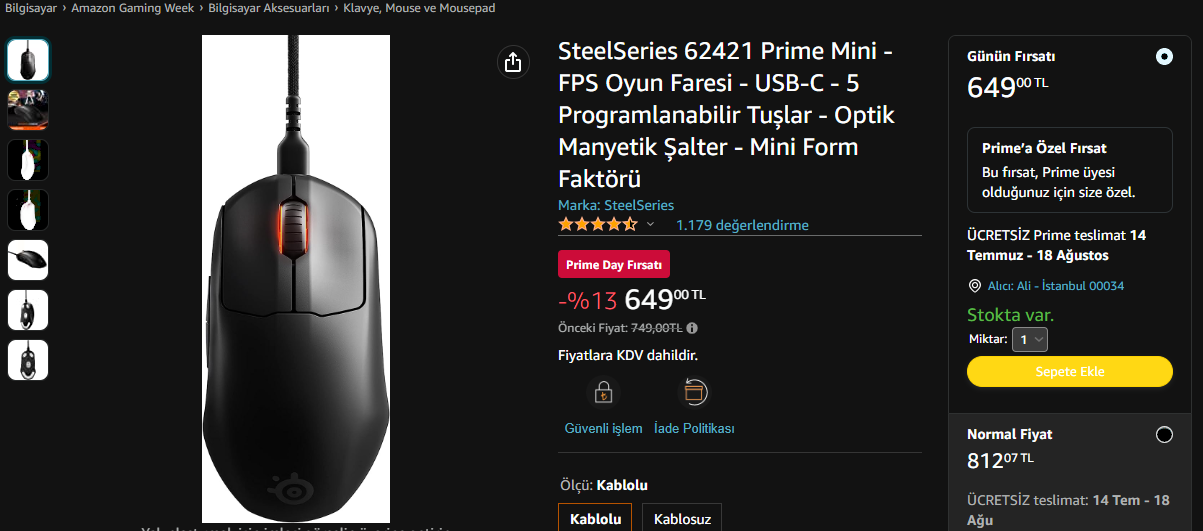Click the star rating icons
This screenshot has height=531, width=1203.
click(597, 225)
